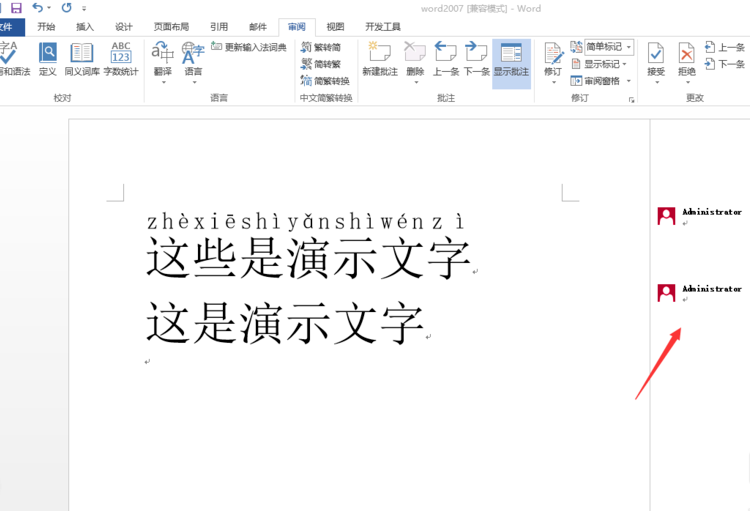Click Update IME Dictionary (更新输入法词典)

pyautogui.click(x=249, y=47)
